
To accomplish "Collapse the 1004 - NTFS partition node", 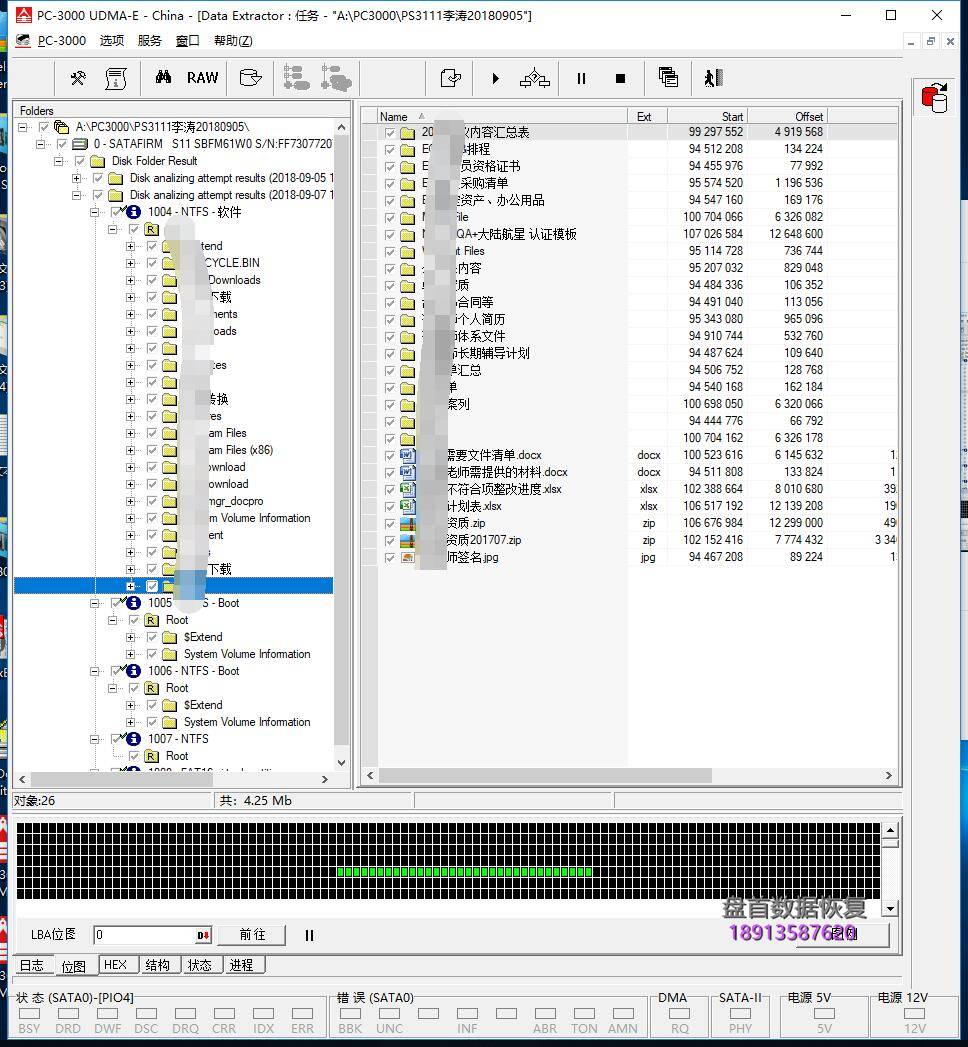I will point(96,212).
